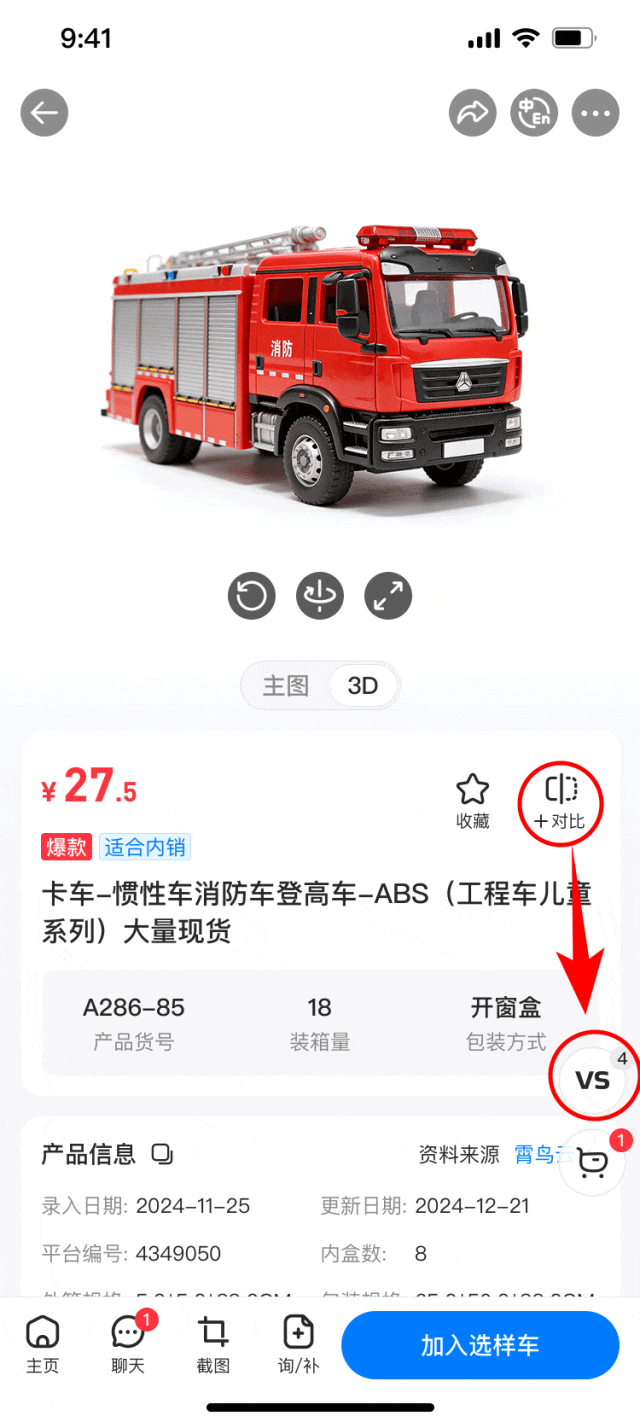Tap the Chinese-English translate icon
Viewport: 640px width, 1422px height.
[x=534, y=113]
